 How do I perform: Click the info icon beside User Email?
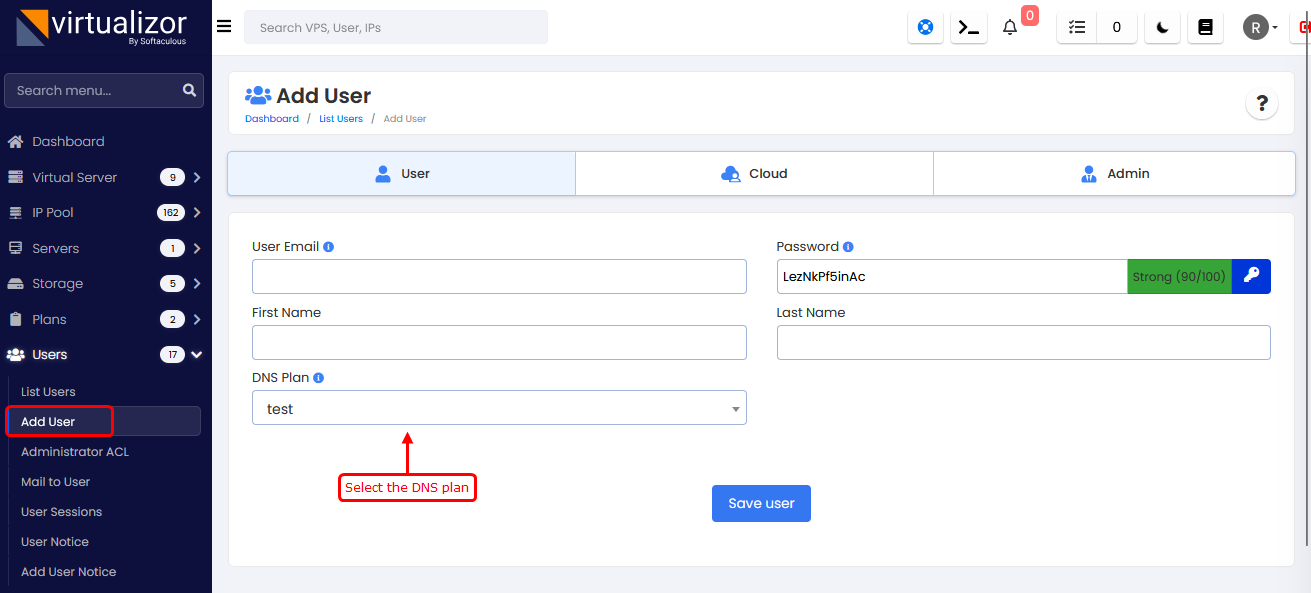329,247
